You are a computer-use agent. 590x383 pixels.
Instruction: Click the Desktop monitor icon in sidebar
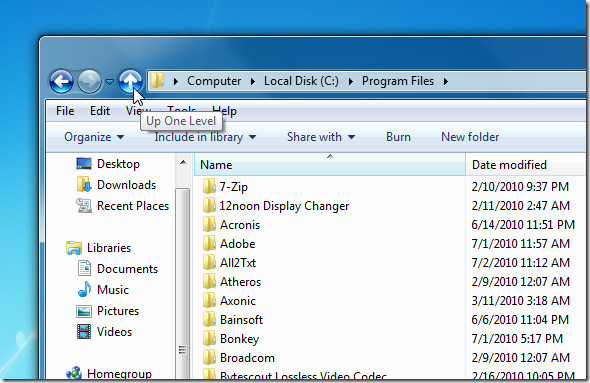click(84, 164)
